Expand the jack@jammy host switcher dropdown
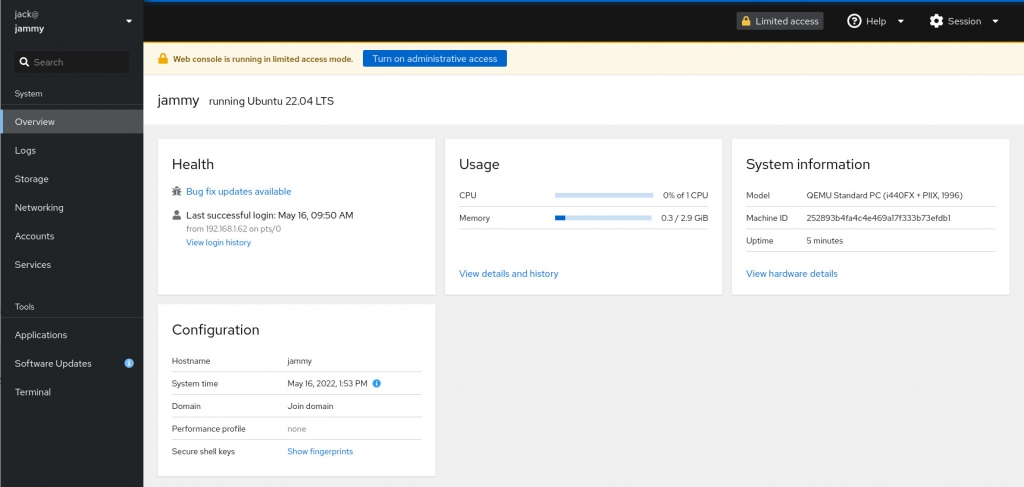Image resolution: width=1024 pixels, height=487 pixels. [x=128, y=21]
